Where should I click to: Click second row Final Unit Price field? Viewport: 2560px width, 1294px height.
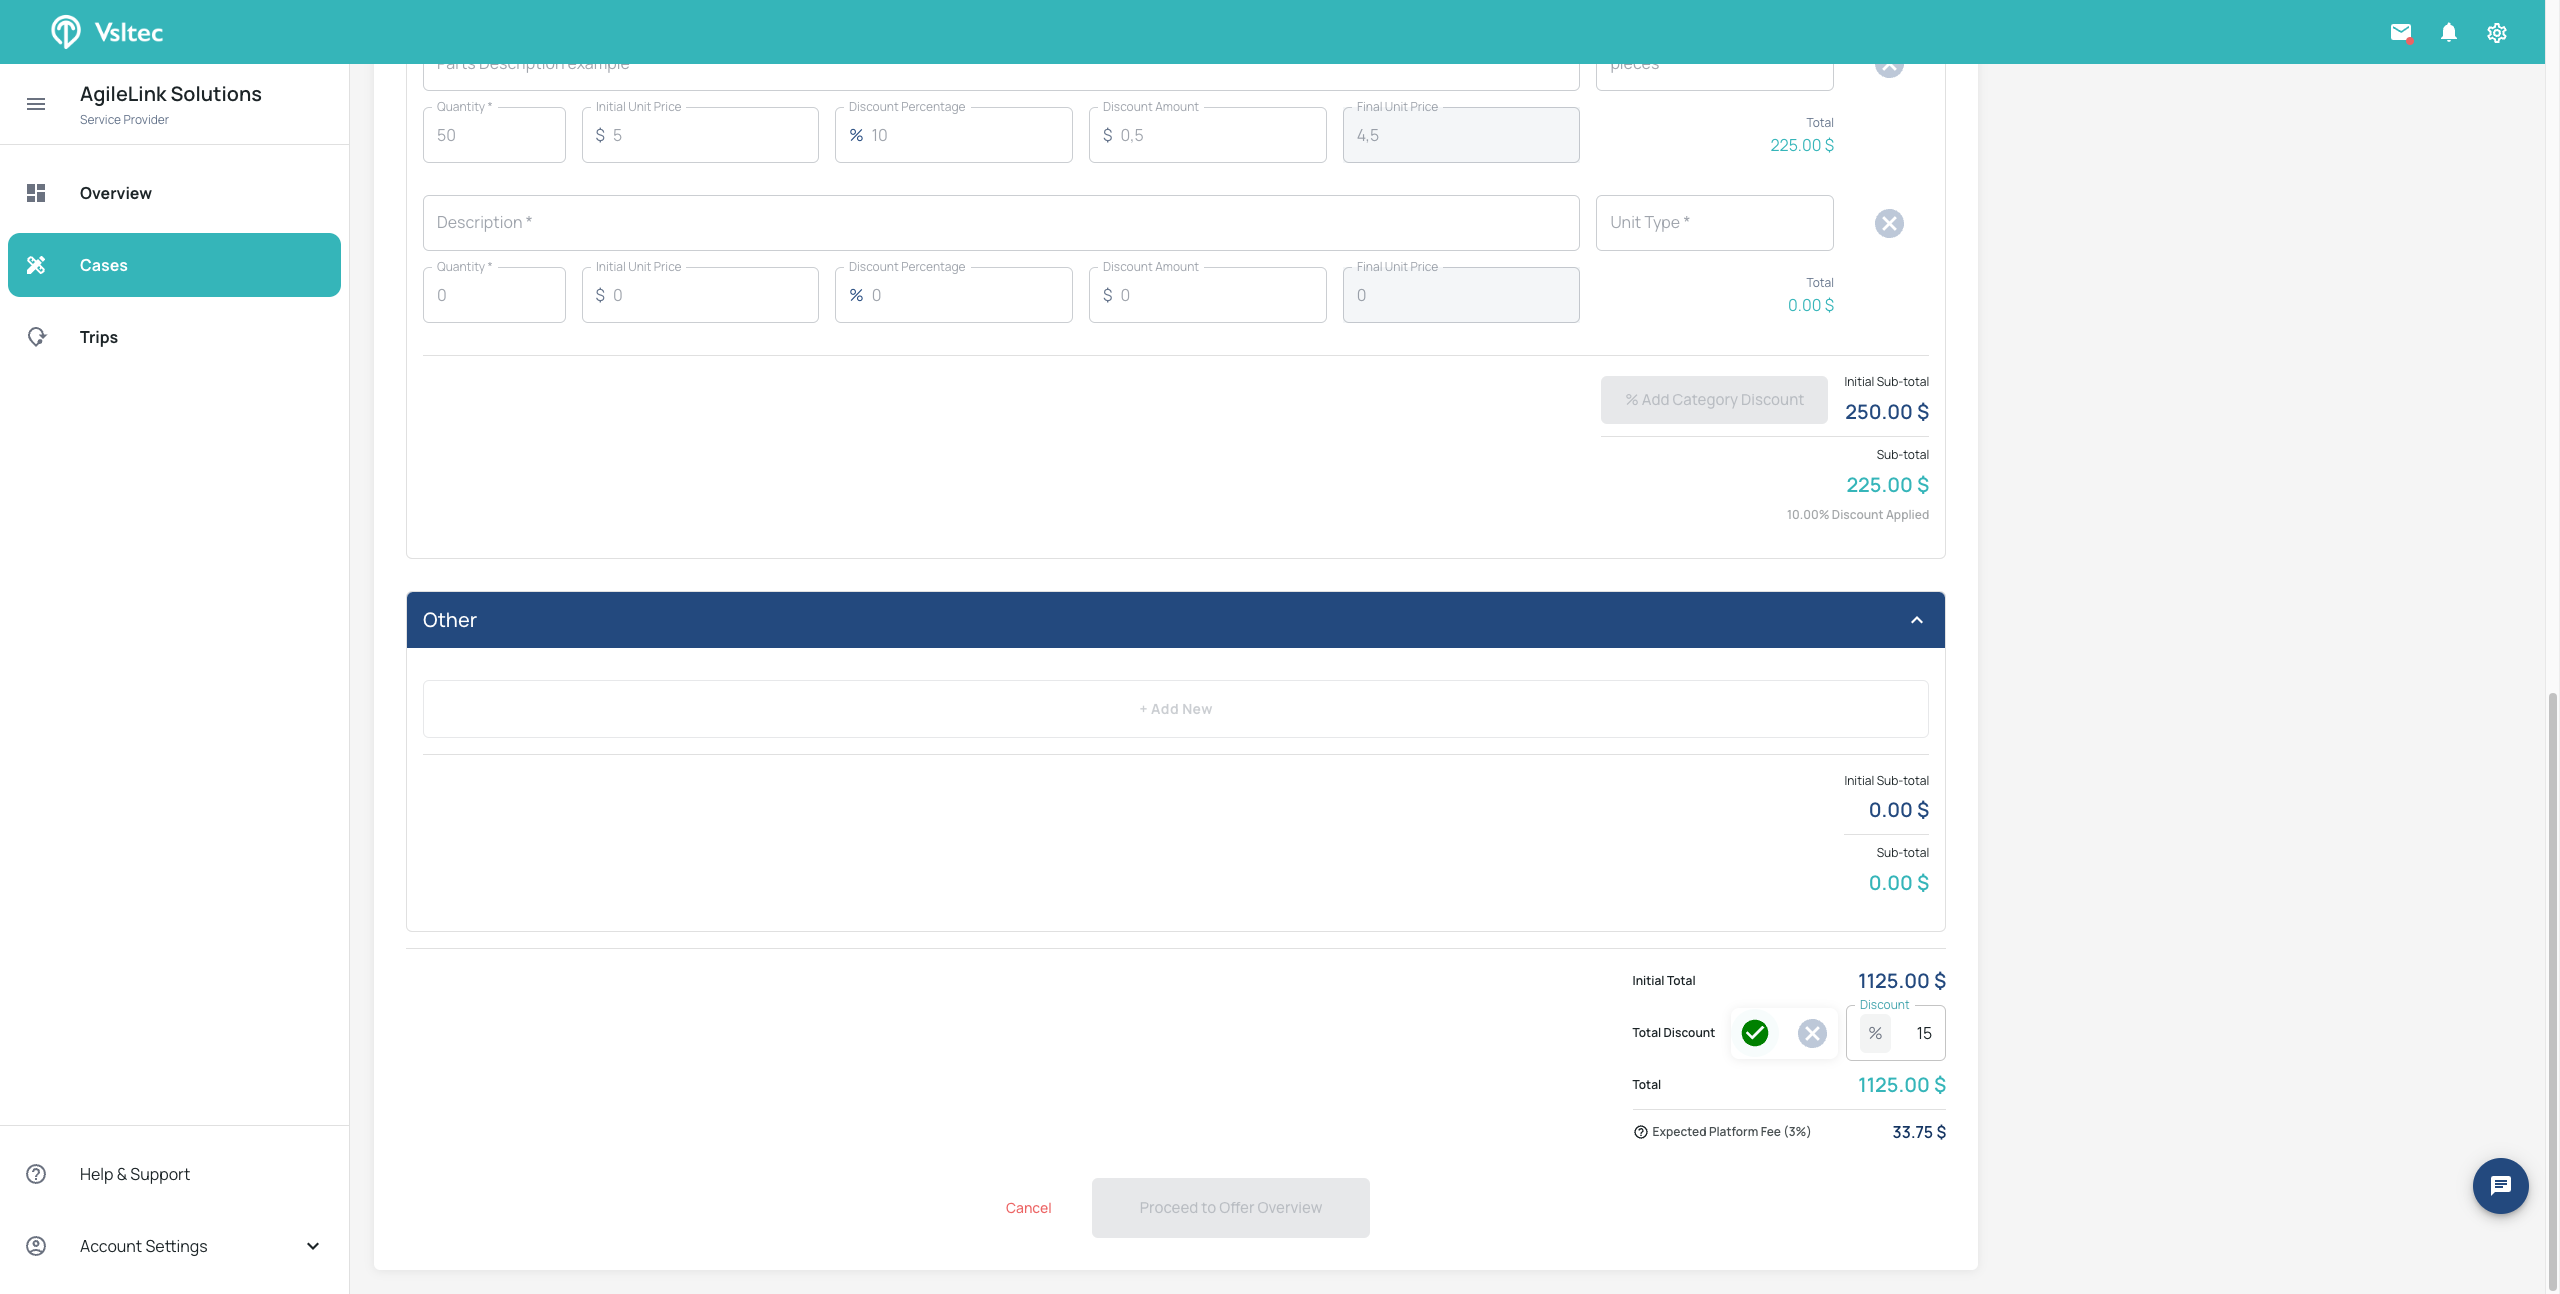coord(1461,295)
